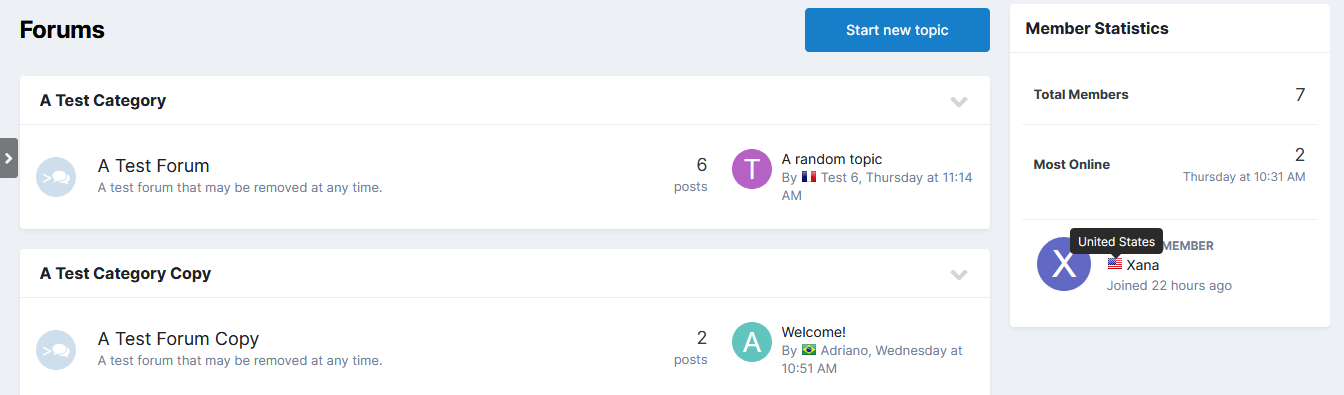Open the A Test Forum Copy link
Image resolution: width=1344 pixels, height=395 pixels.
178,339
